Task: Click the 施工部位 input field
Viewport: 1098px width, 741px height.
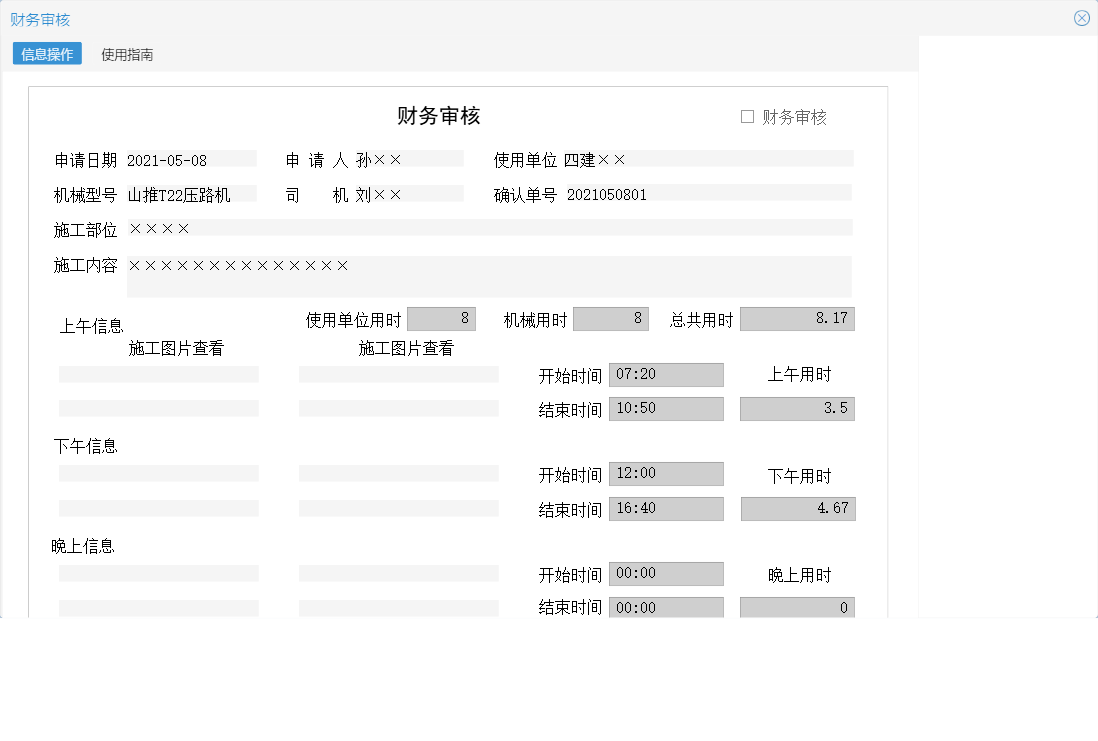Action: 490,228
